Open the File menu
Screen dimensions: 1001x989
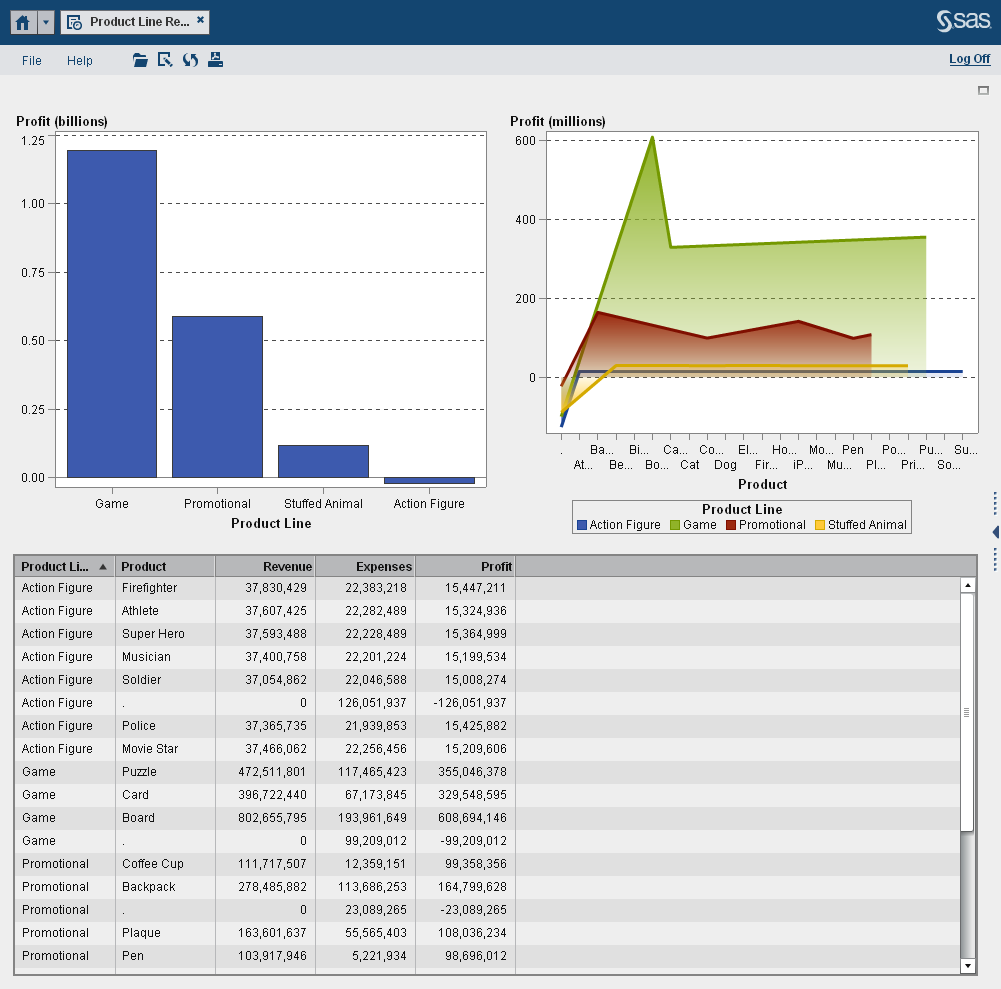tap(31, 60)
